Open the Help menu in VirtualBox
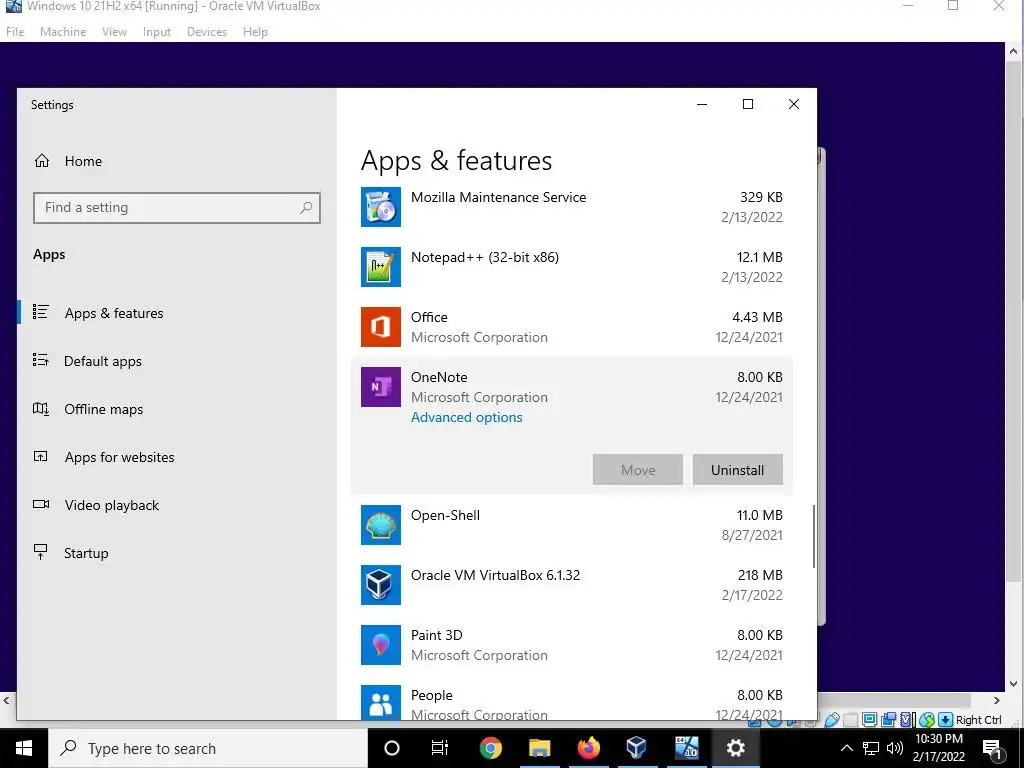Screen dimensions: 1024x768 tap(255, 31)
